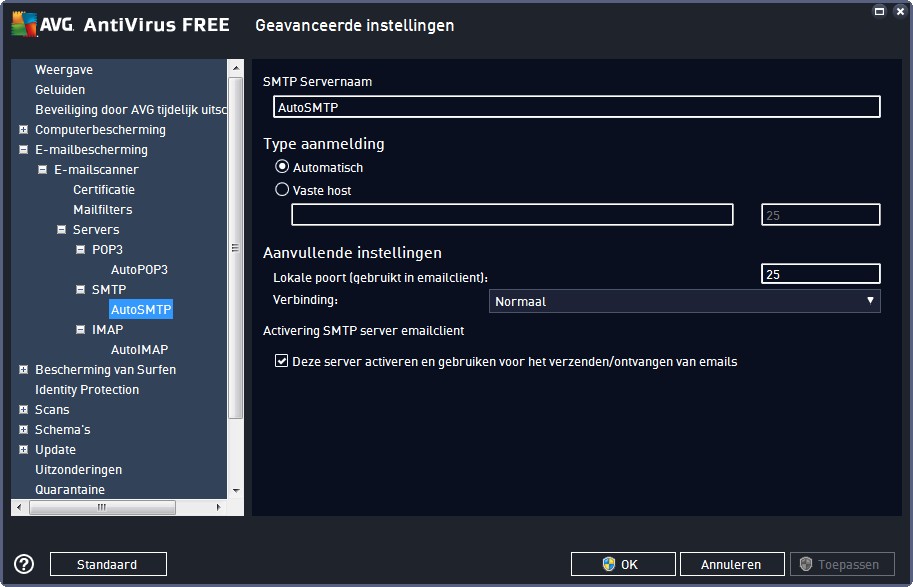
Task: Maximize the settings window
Action: 879,11
